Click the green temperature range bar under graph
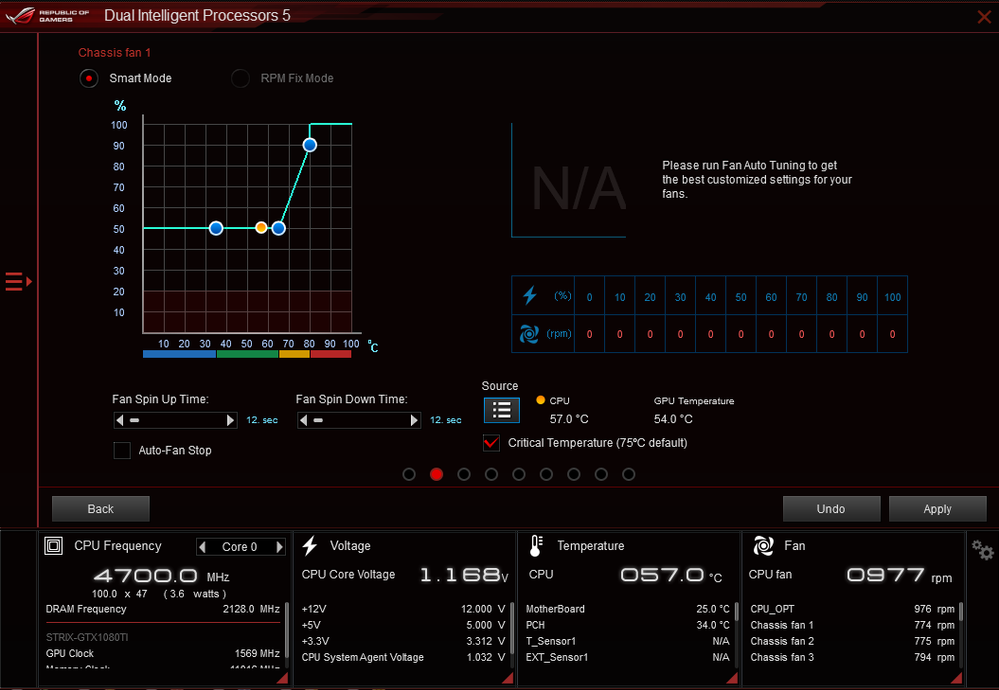This screenshot has width=999, height=690. tap(248, 354)
